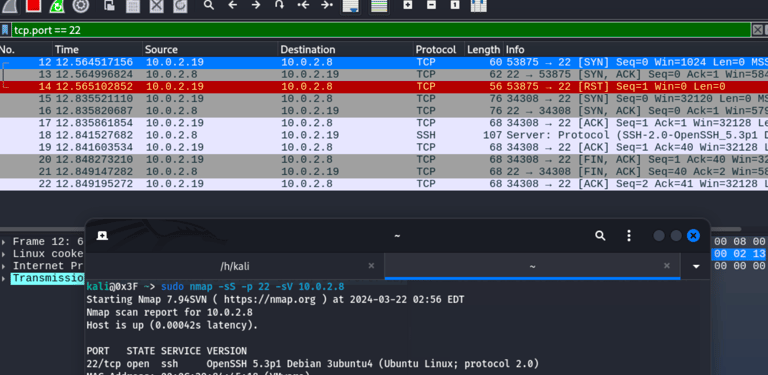768x375 pixels.
Task: Select packet 13 SYN, ACK row
Action: (384, 74)
